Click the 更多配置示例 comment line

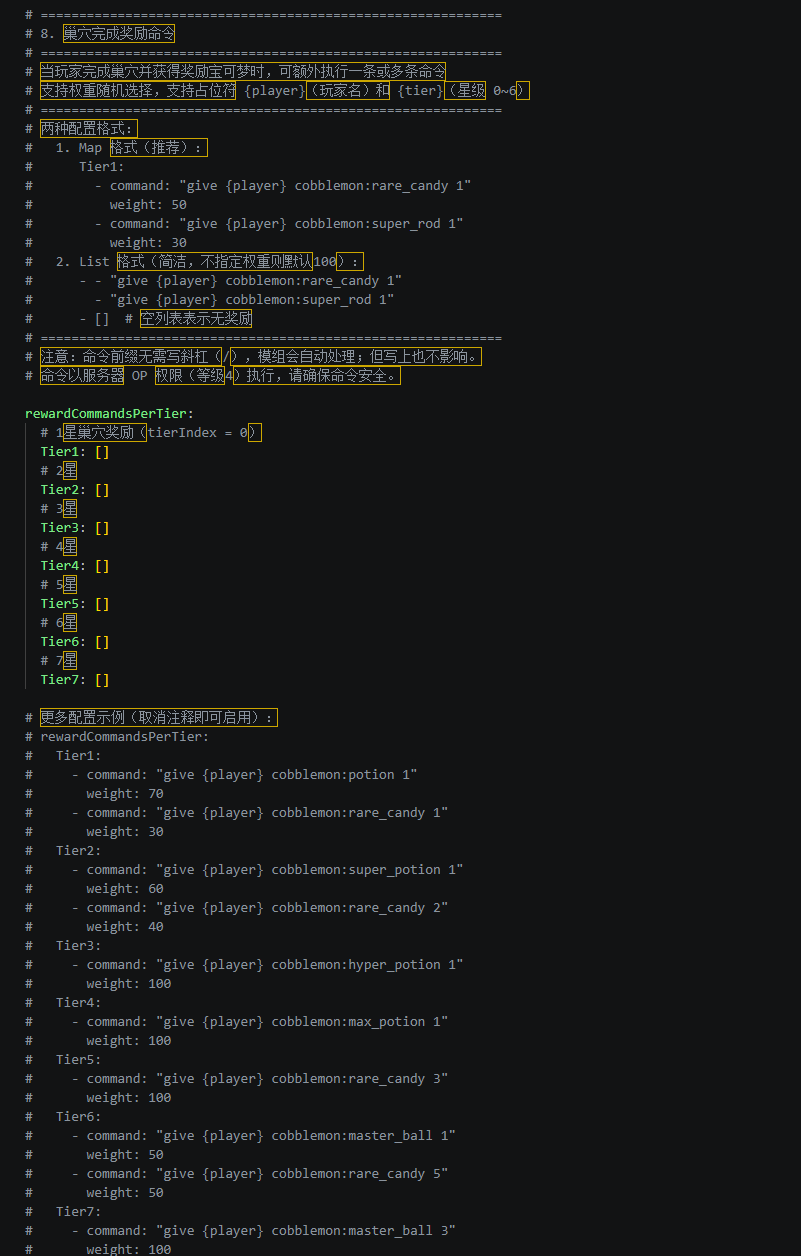point(158,718)
